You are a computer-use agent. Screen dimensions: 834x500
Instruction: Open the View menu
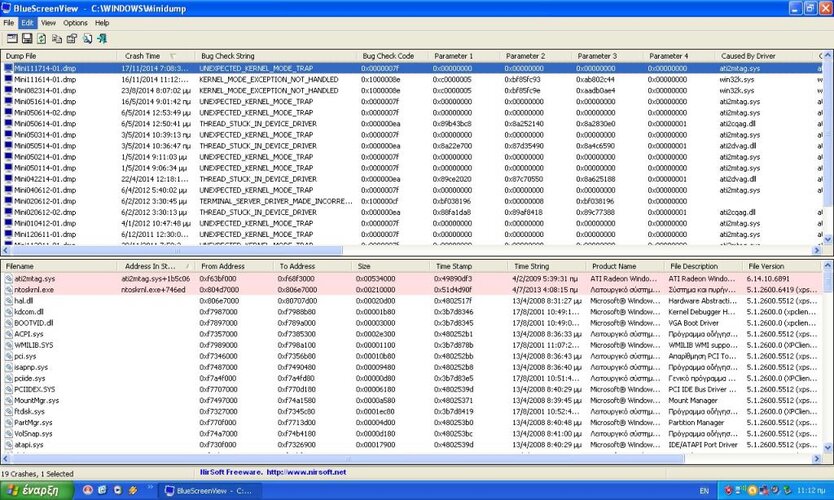(x=48, y=23)
